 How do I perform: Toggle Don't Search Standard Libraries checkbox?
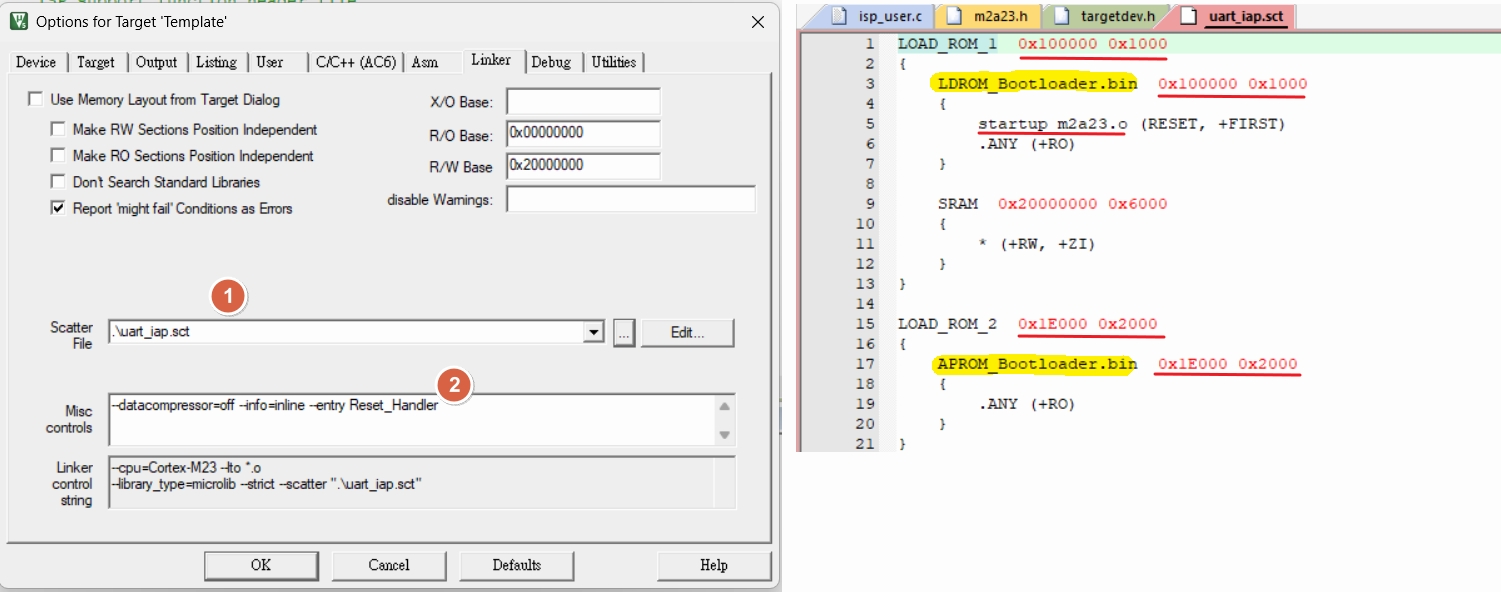click(59, 182)
